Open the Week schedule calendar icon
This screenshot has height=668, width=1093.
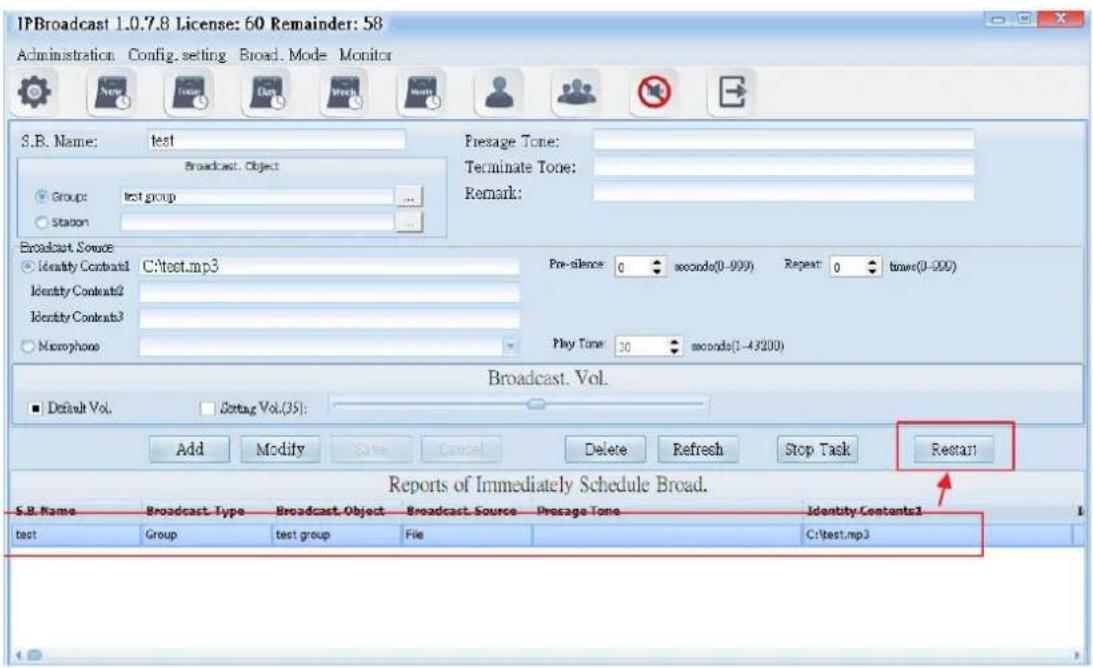346,92
